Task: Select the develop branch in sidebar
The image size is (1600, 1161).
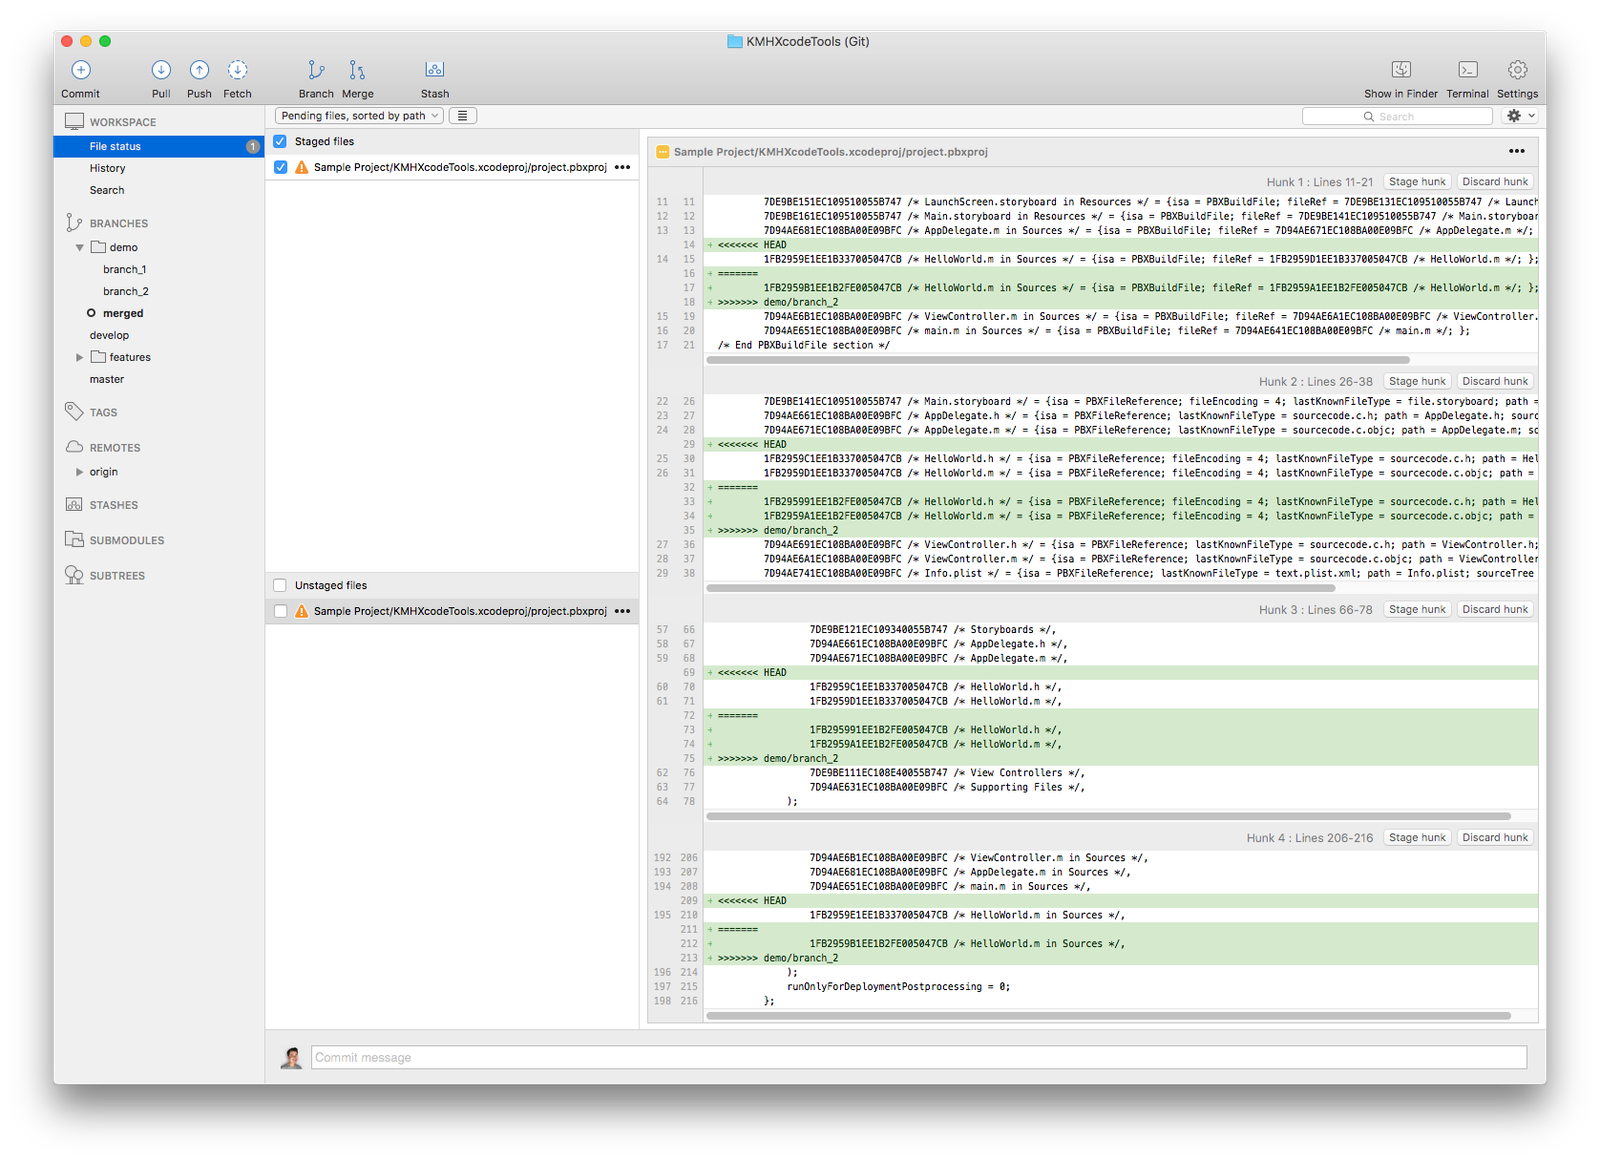Action: tap(109, 335)
